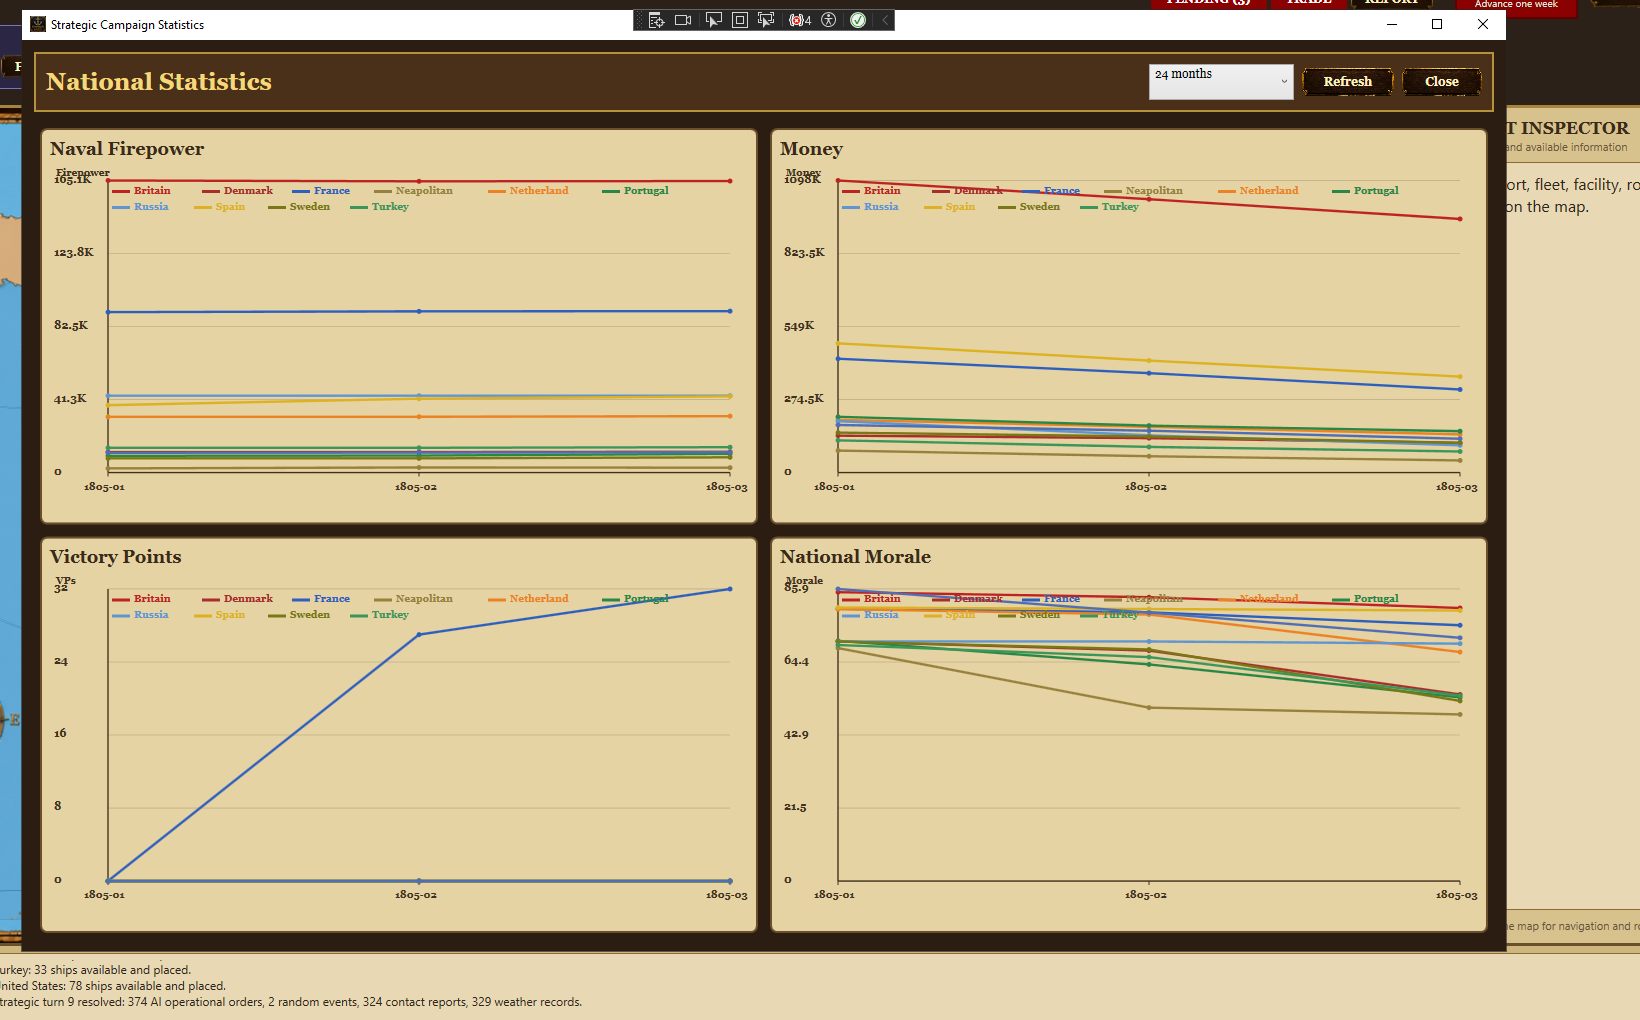Open binding failures indicator showing 4

pos(799,20)
